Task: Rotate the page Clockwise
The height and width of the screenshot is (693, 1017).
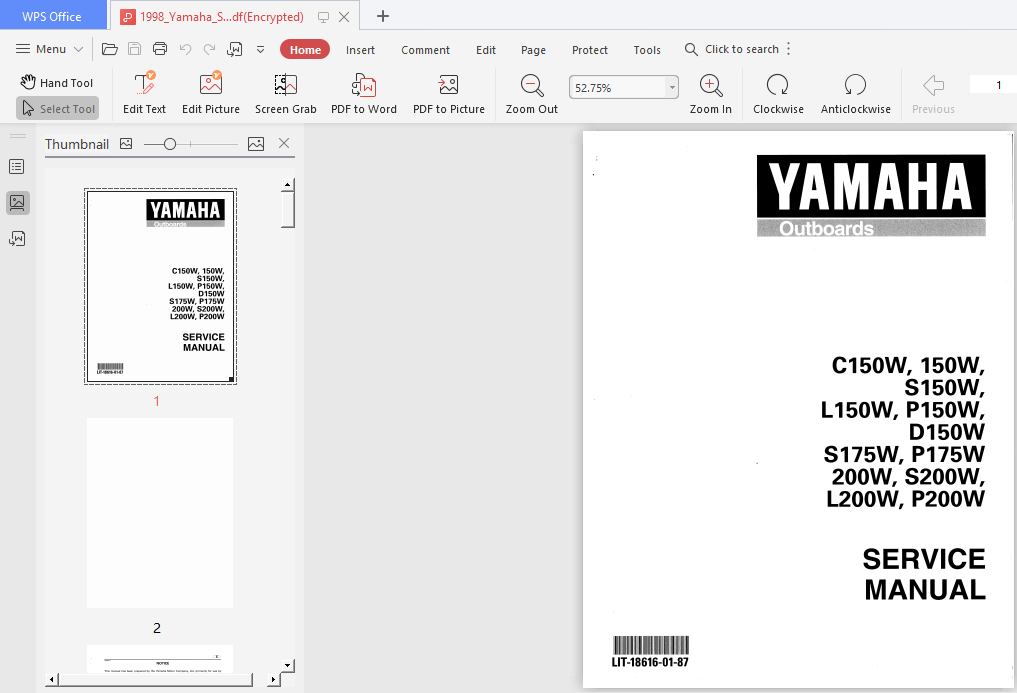Action: 778,93
